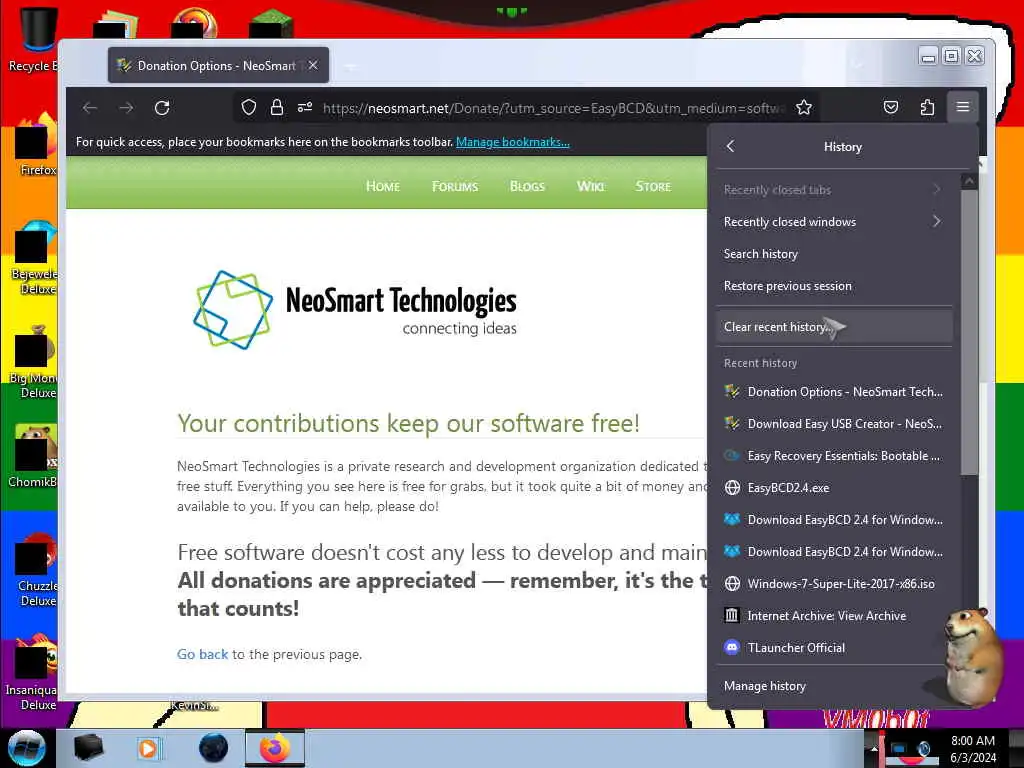
Task: Open EasyBCD2.4.exe history entry
Action: [834, 488]
